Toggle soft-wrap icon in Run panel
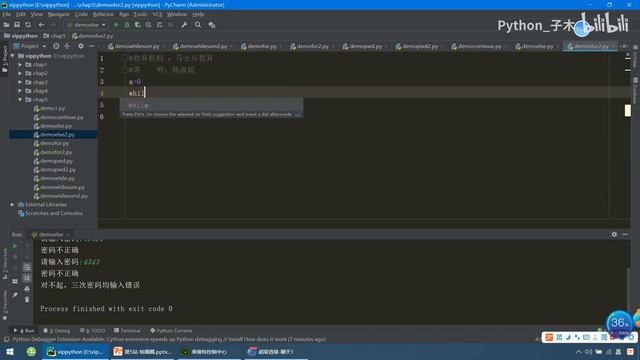 [27, 267]
